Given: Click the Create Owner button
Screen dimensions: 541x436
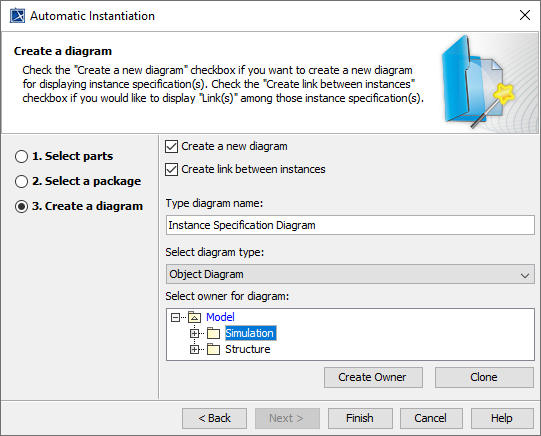Looking at the screenshot, I should pos(373,377).
